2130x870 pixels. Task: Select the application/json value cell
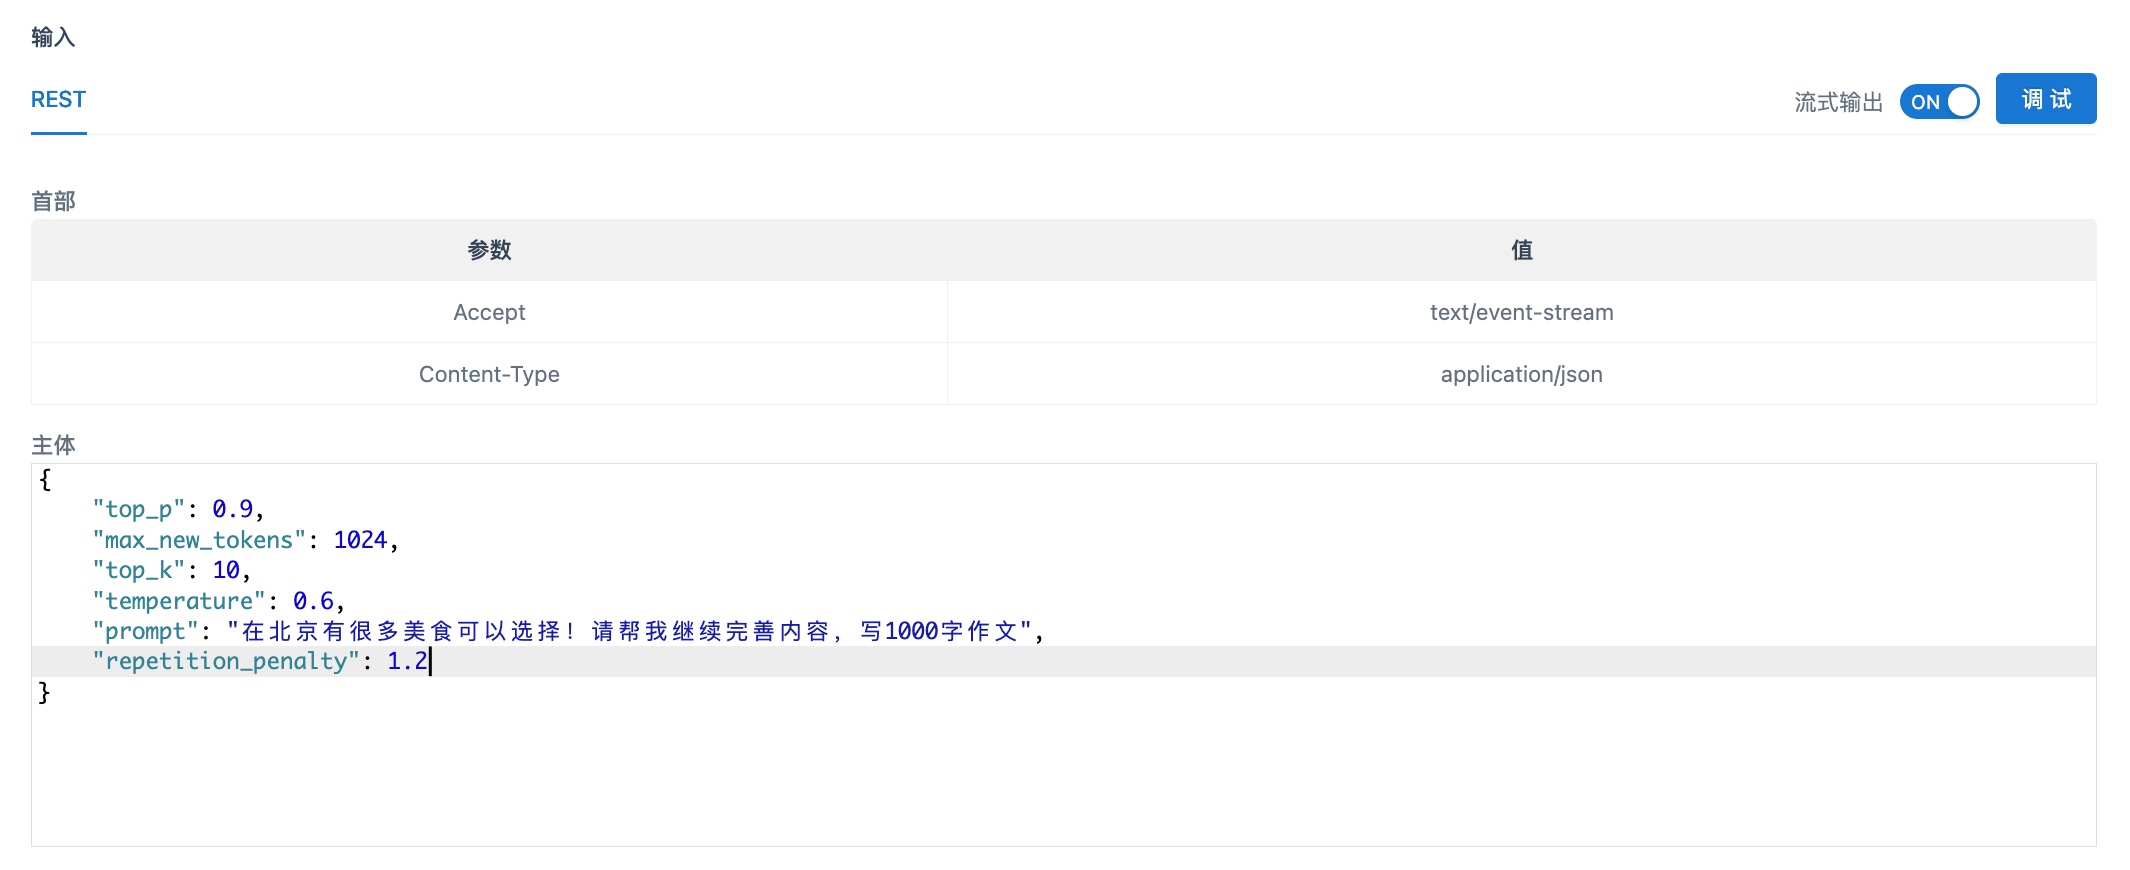pyautogui.click(x=1521, y=374)
